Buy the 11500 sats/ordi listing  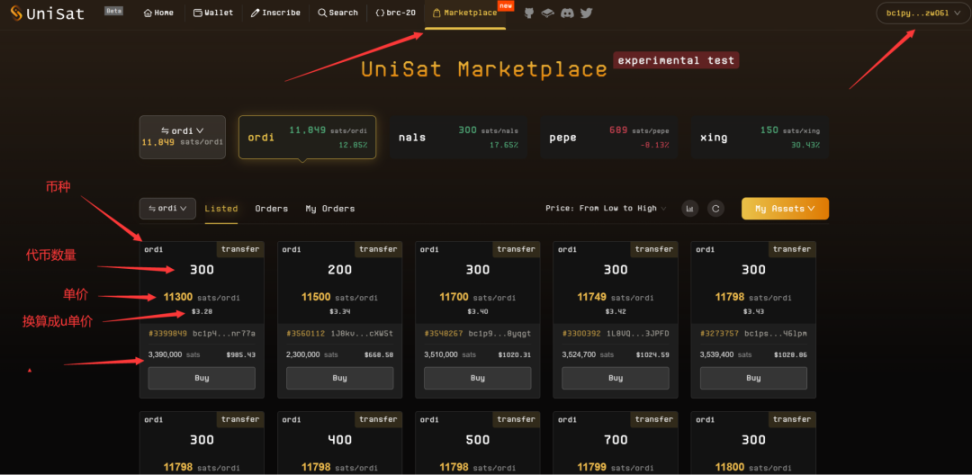pos(340,378)
